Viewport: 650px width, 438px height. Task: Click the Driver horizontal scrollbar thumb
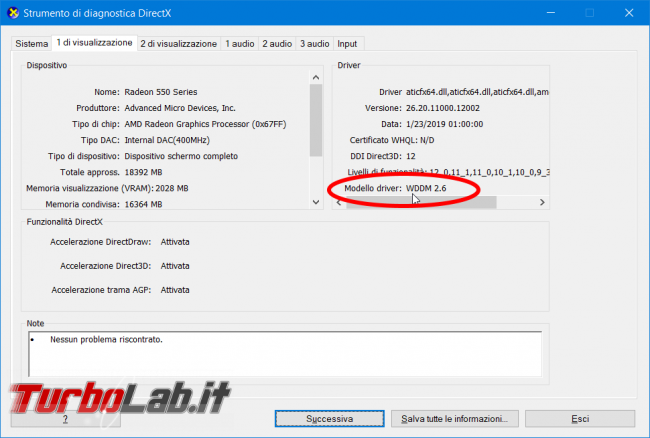click(421, 202)
